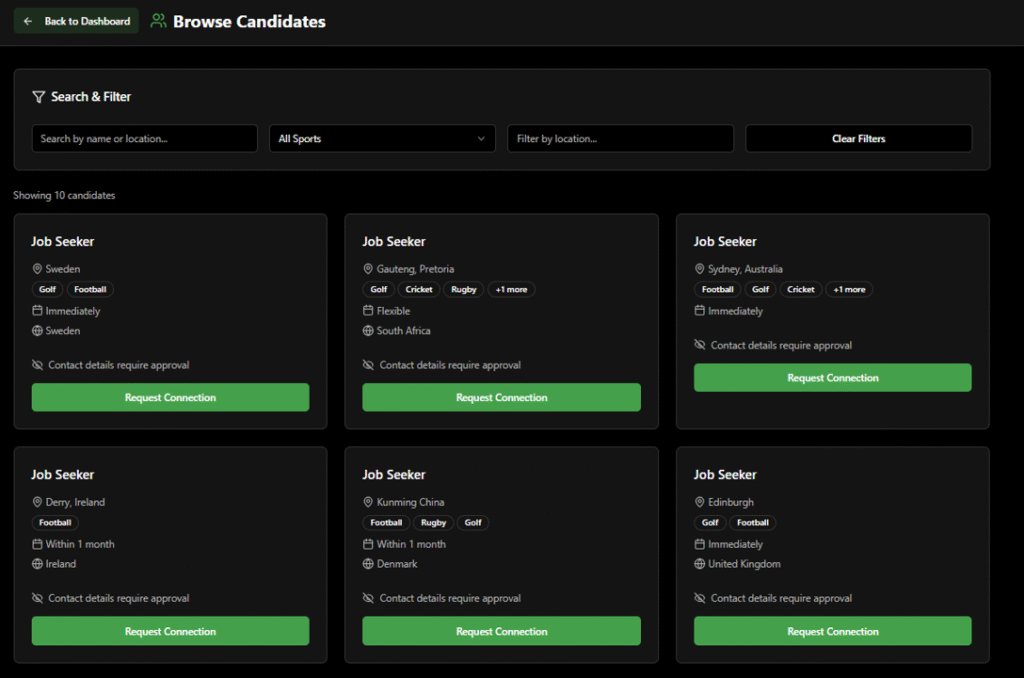Image resolution: width=1024 pixels, height=678 pixels.
Task: Click hidden-eye icon on Sydney candidate card
Action: 700,346
